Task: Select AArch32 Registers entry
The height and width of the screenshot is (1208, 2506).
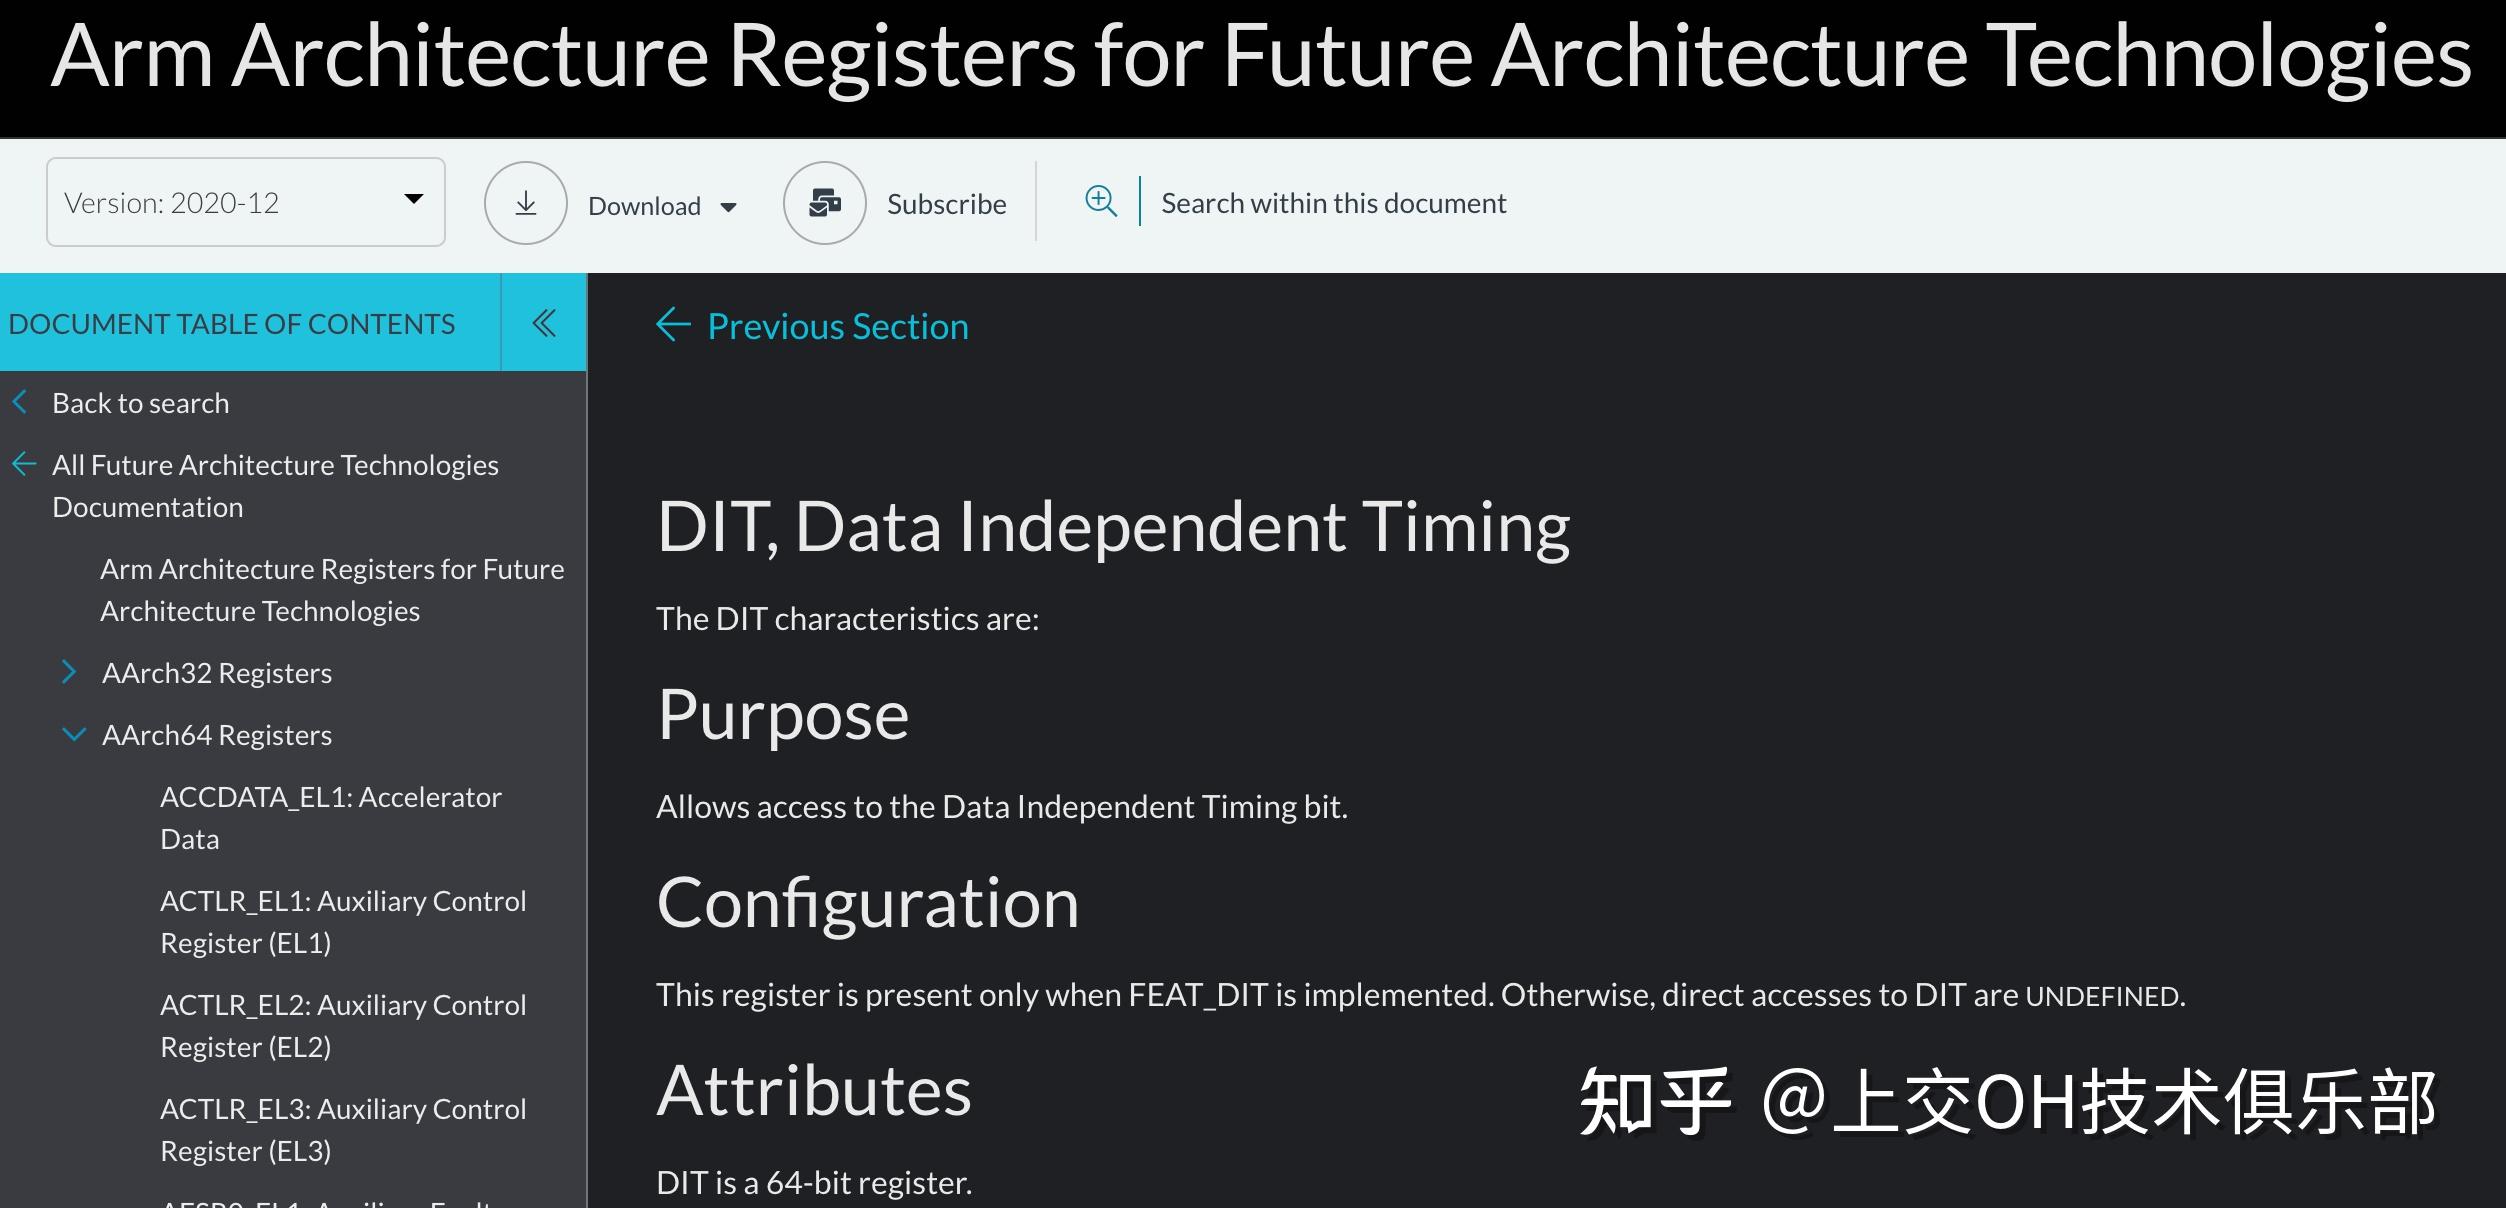Action: (x=217, y=673)
